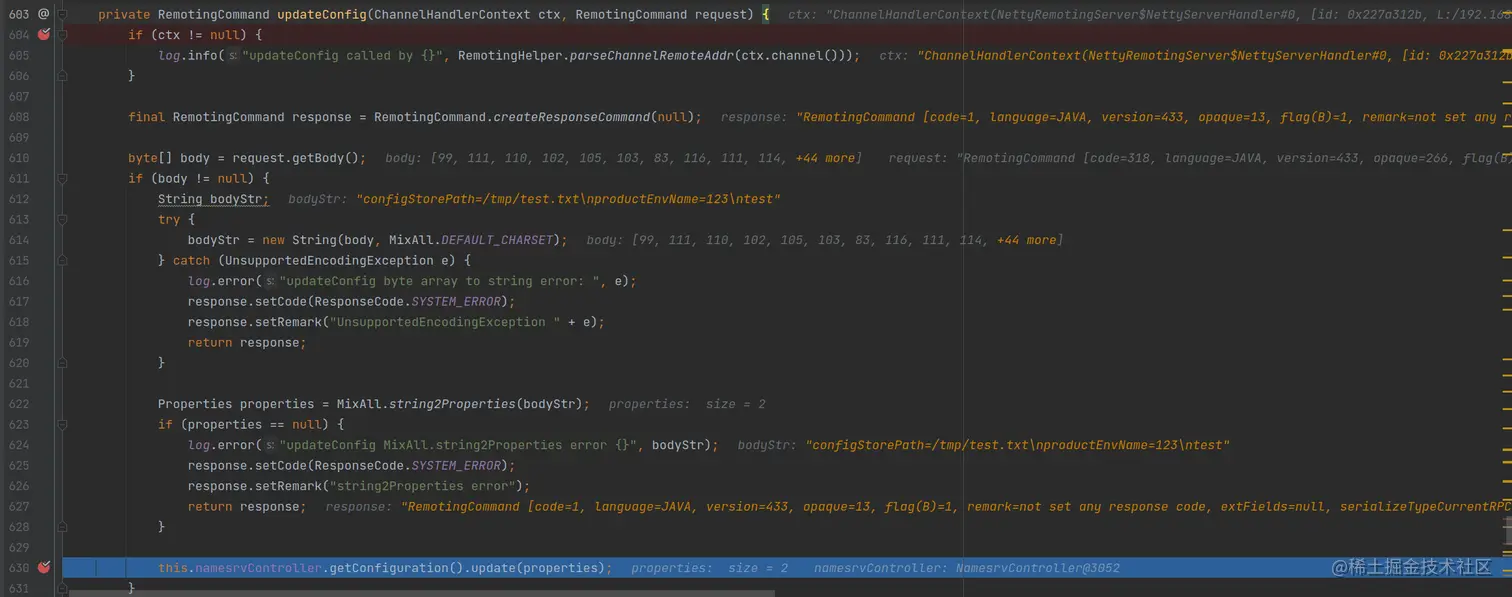Collapse the updateConfig method at line 603
1512x597 pixels.
(x=62, y=14)
